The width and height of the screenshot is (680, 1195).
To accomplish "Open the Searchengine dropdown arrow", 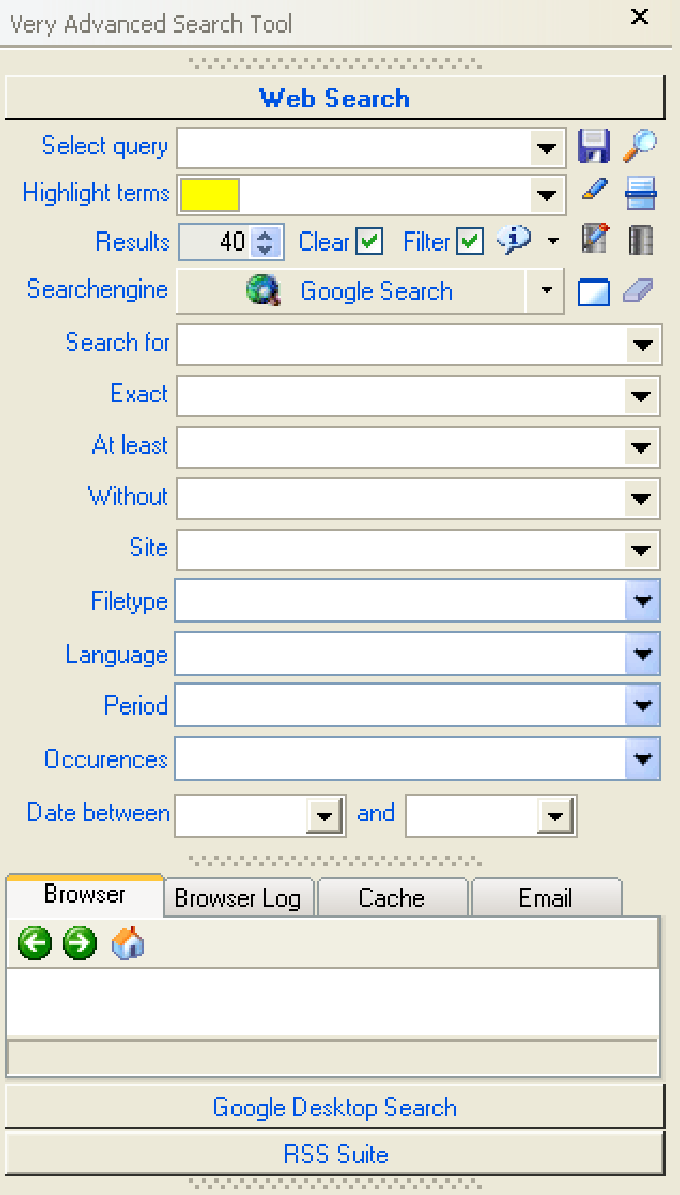I will [x=545, y=291].
